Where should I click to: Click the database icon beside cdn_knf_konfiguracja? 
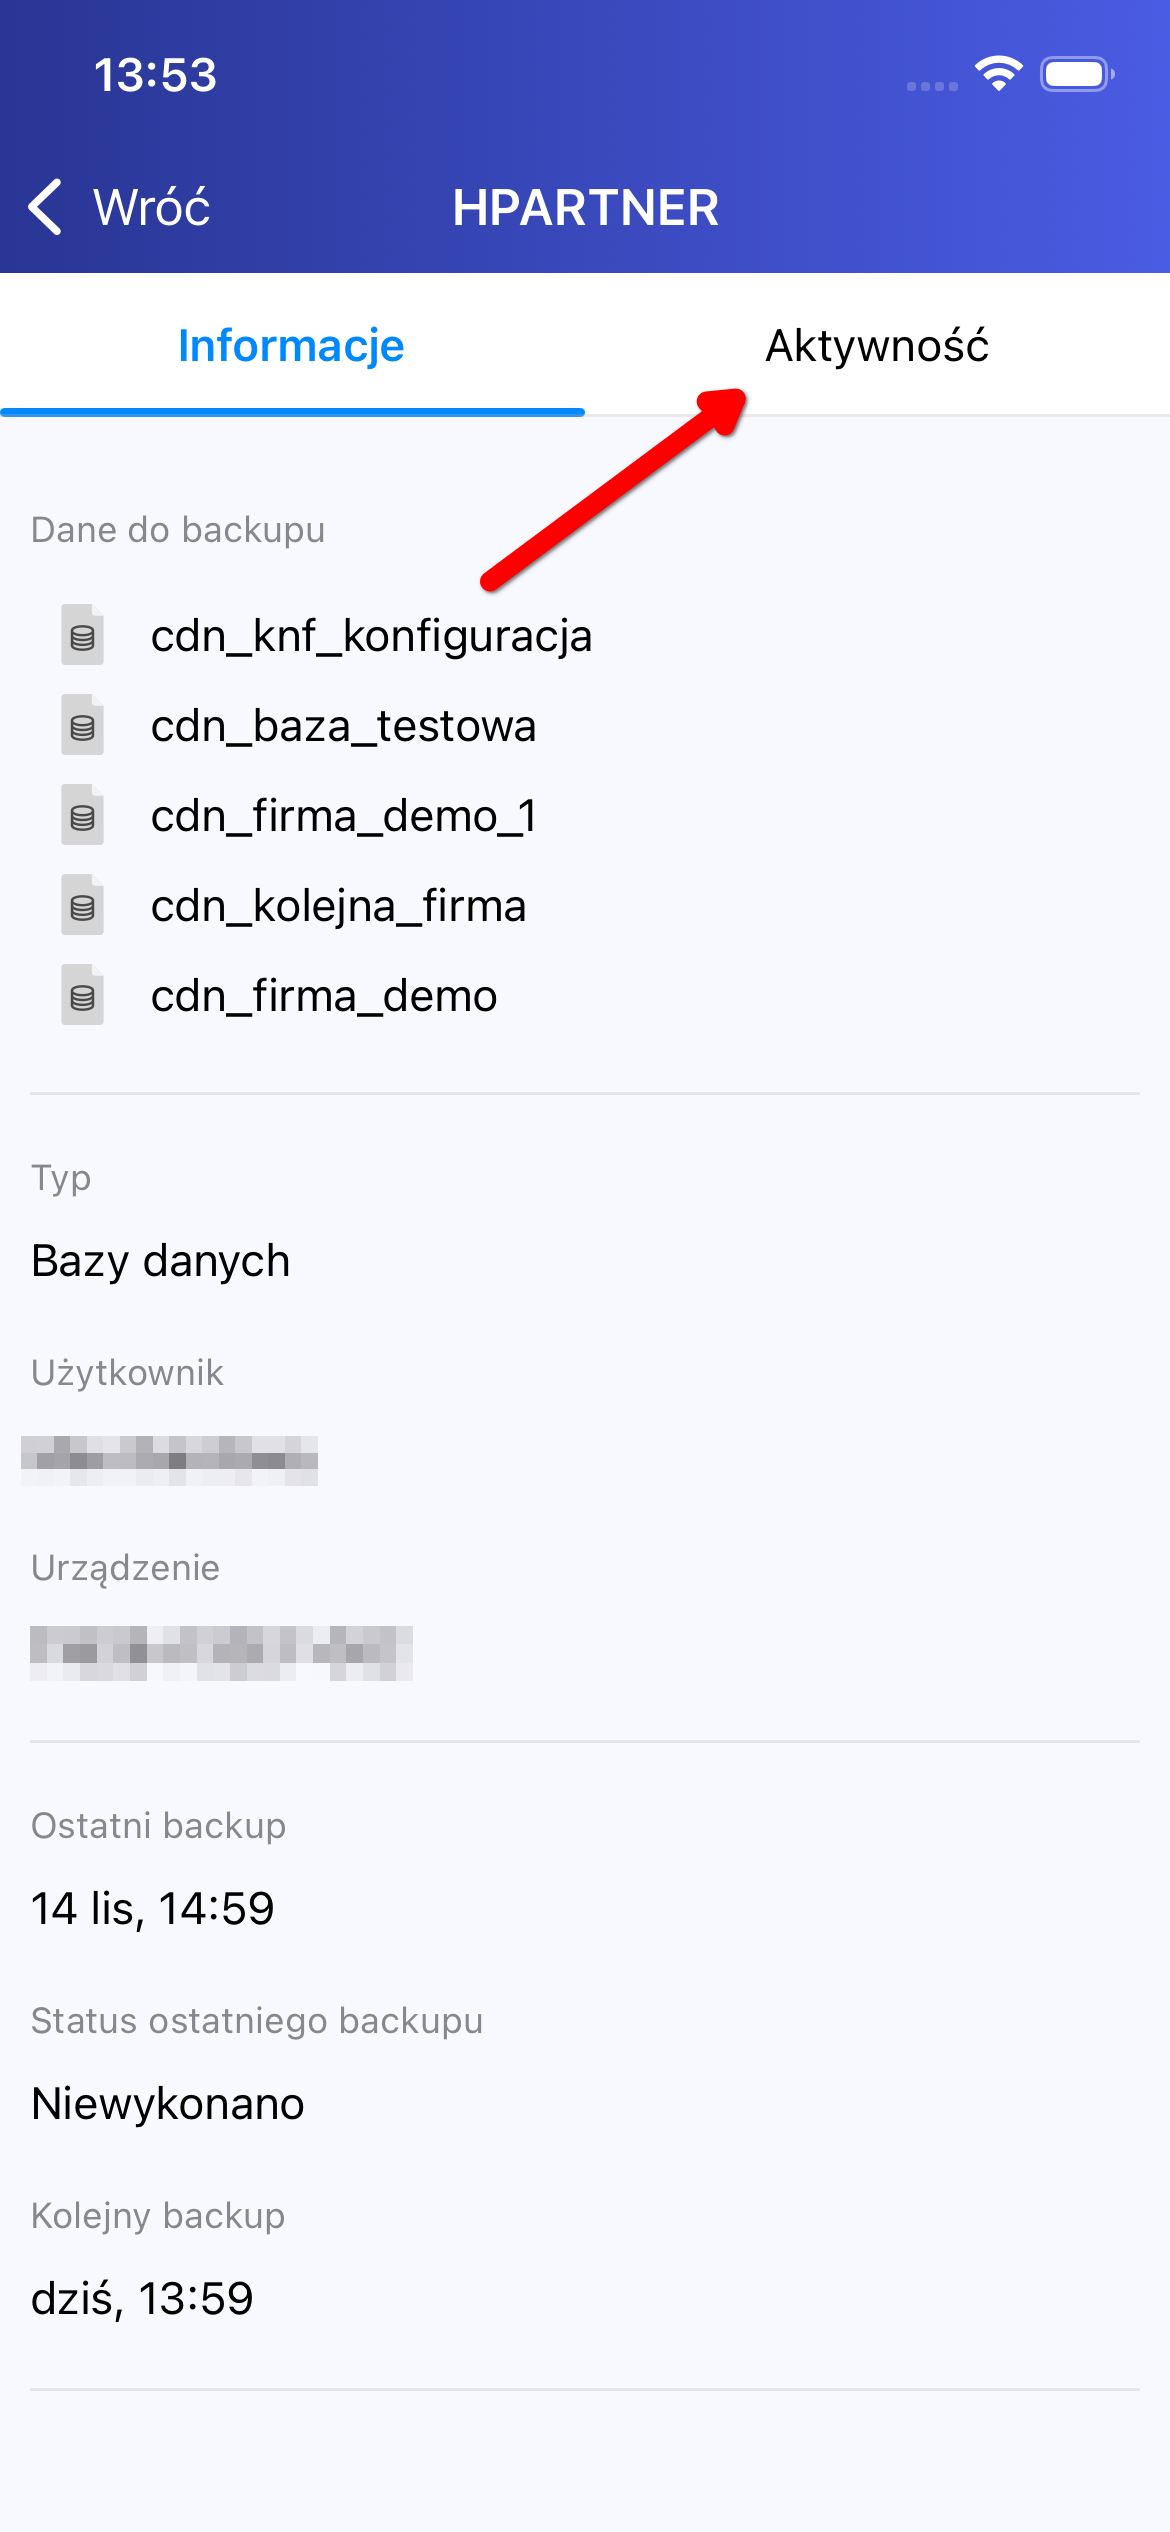pyautogui.click(x=82, y=635)
